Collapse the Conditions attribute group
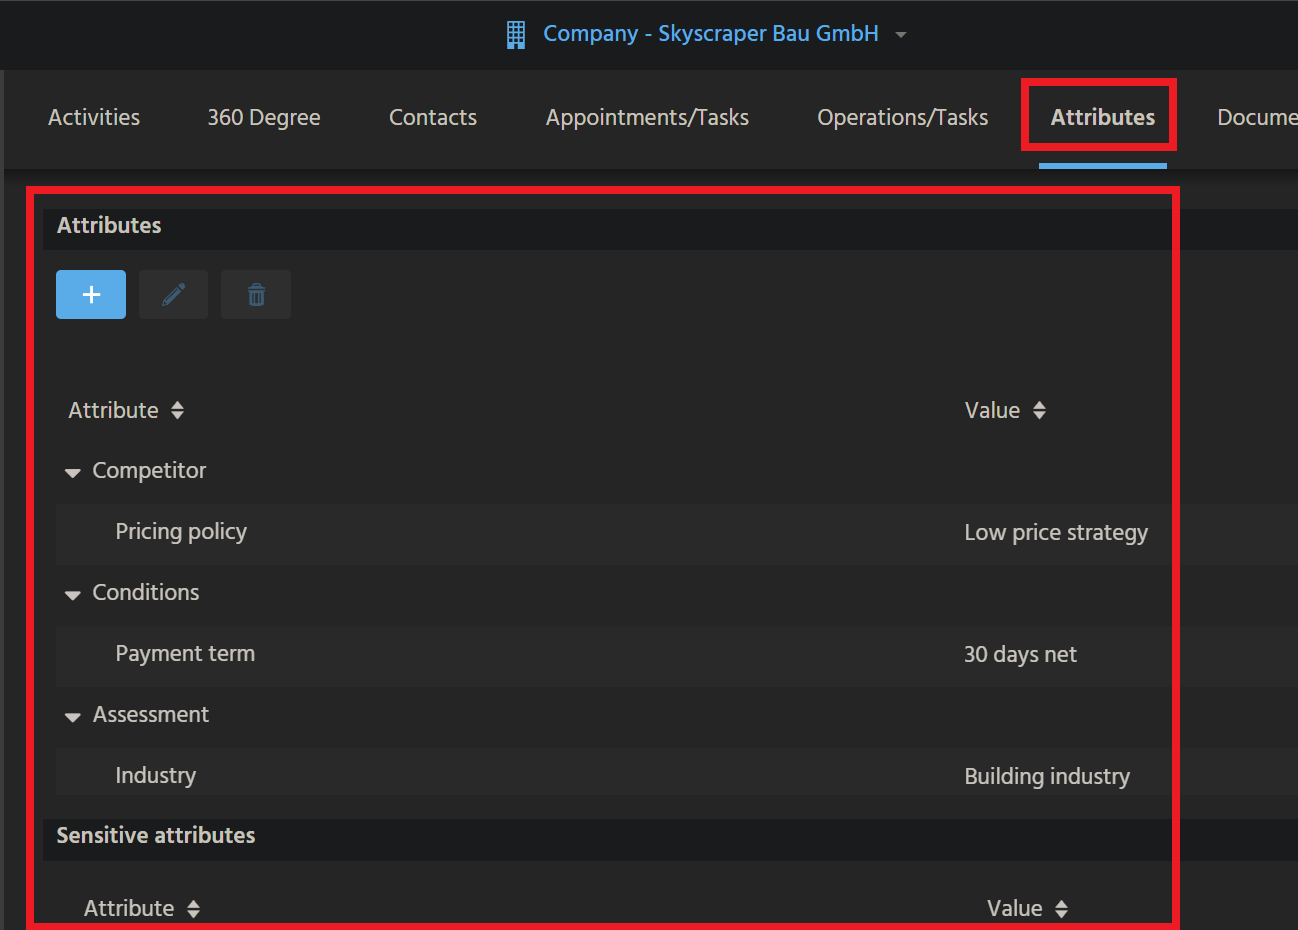This screenshot has height=930, width=1298. 72,593
